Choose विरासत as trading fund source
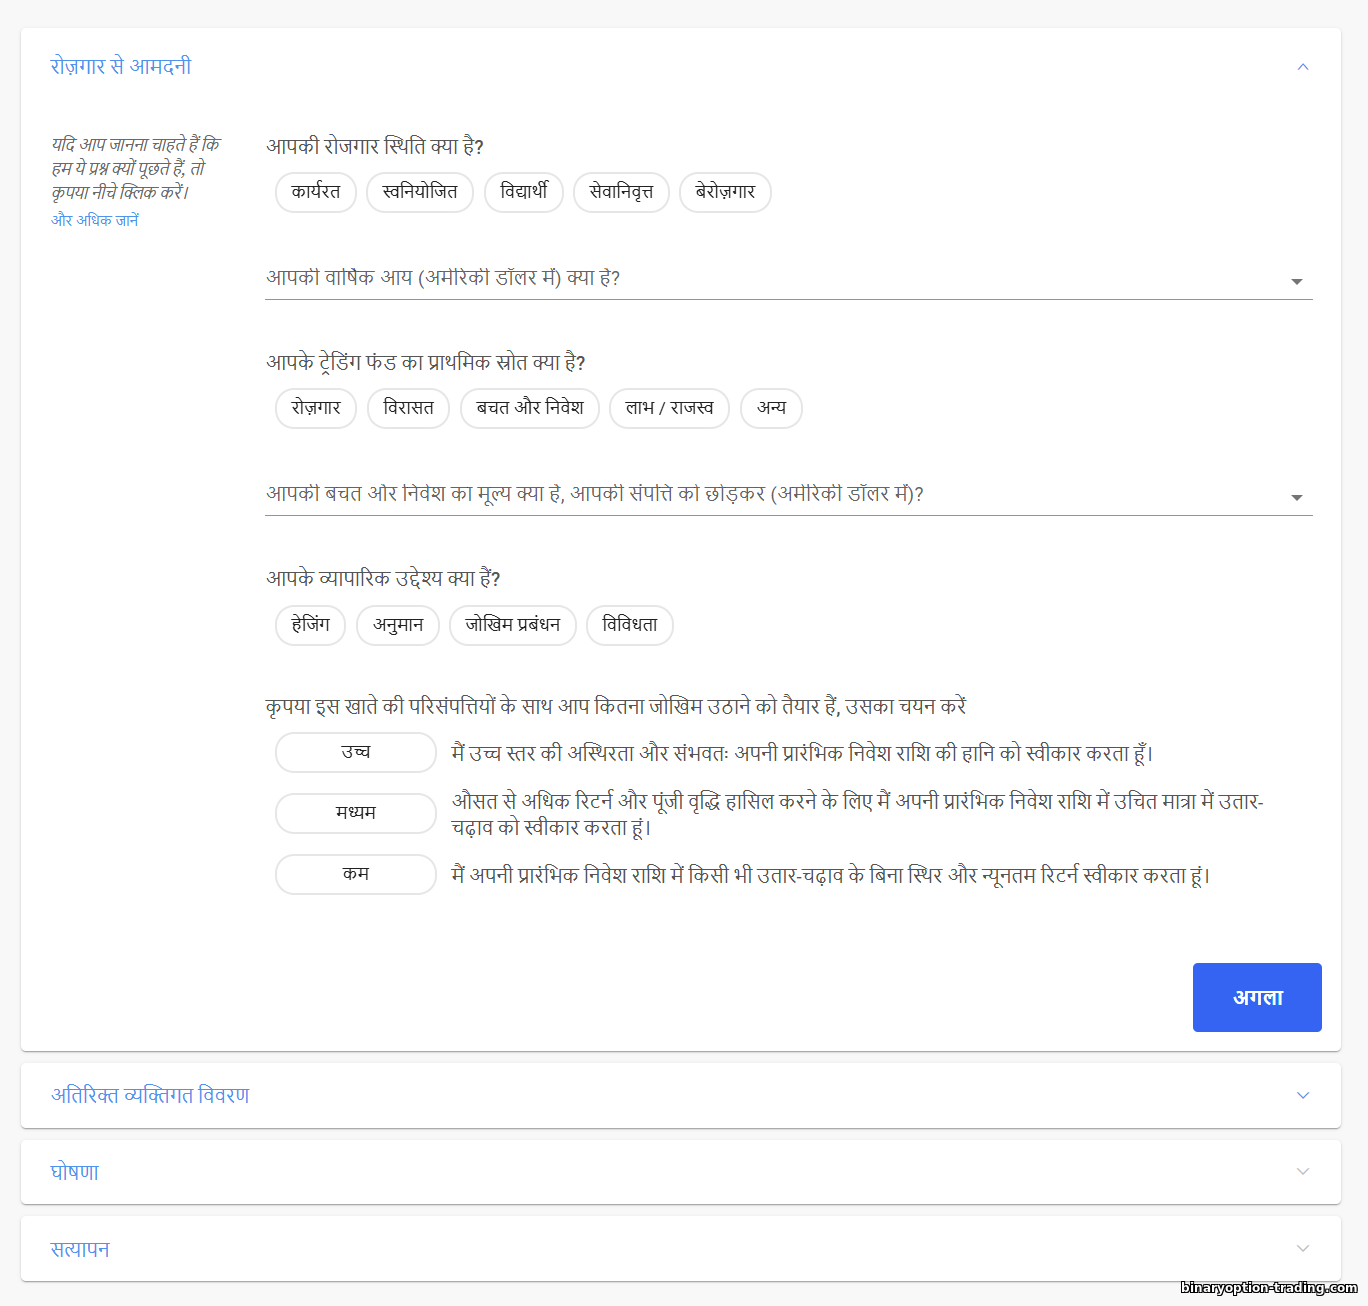This screenshot has width=1368, height=1306. pyautogui.click(x=408, y=408)
